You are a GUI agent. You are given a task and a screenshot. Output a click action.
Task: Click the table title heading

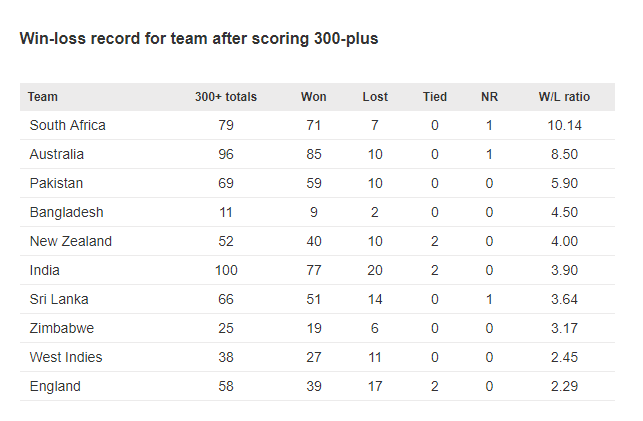199,39
